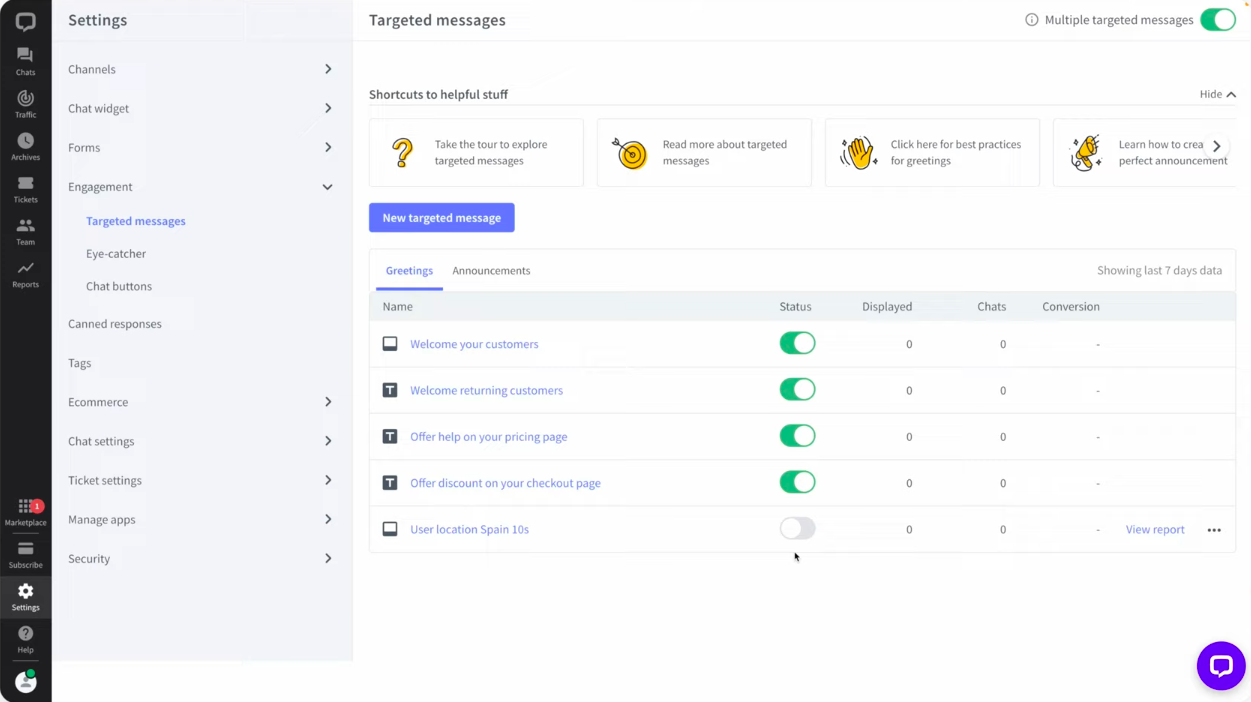1251x702 pixels.
Task: Launch the chat widget bubble
Action: (x=1221, y=665)
